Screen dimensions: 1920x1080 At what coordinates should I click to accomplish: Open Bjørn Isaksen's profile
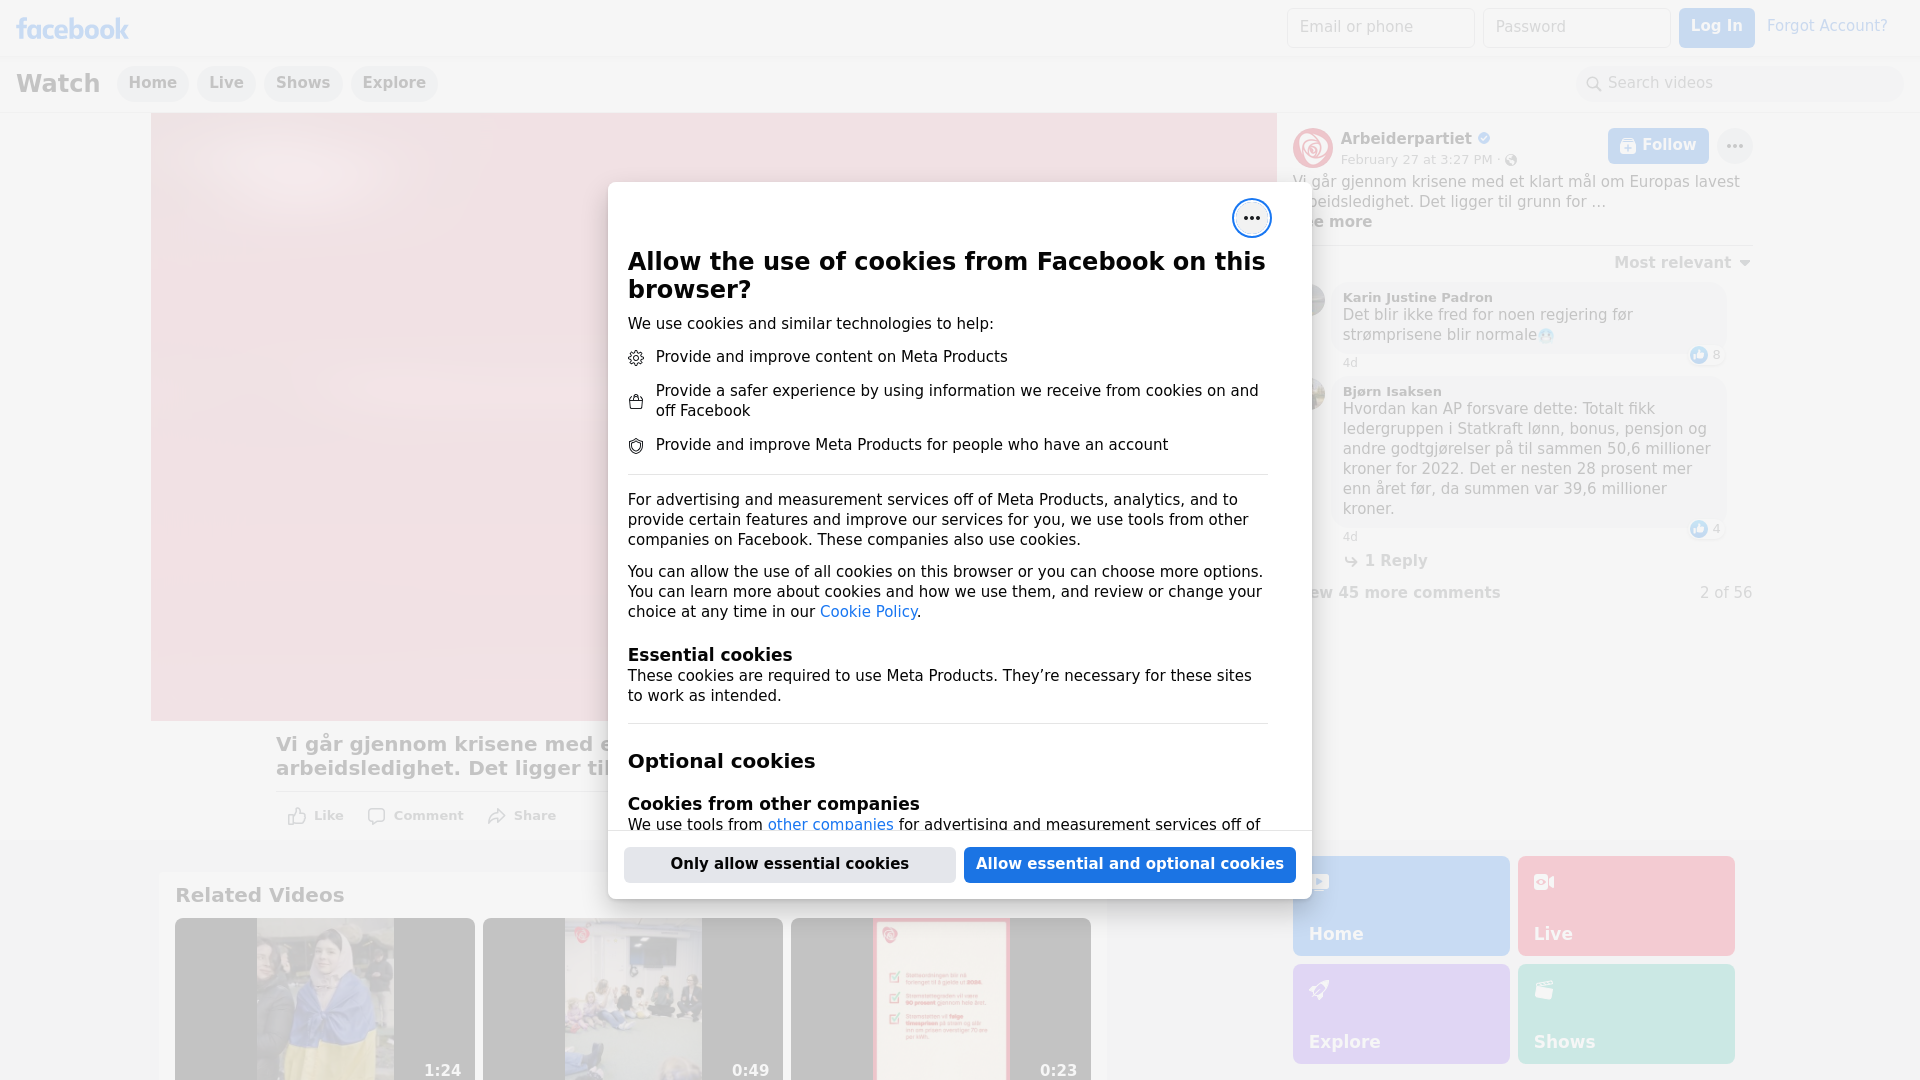[1392, 392]
